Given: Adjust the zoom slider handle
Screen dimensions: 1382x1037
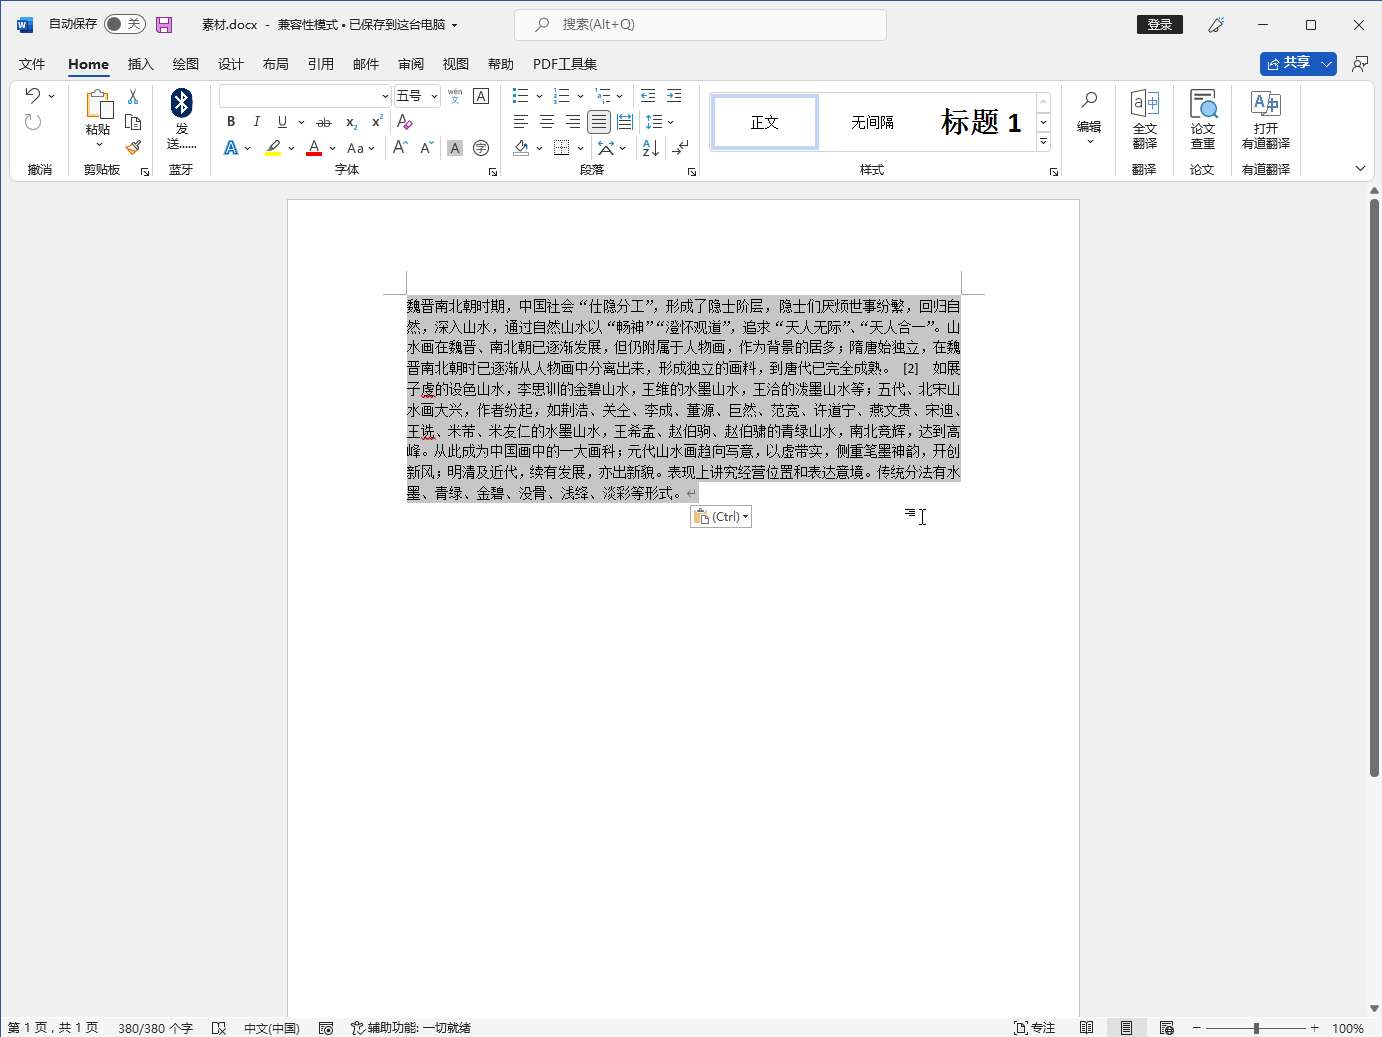Looking at the screenshot, I should [x=1256, y=1028].
